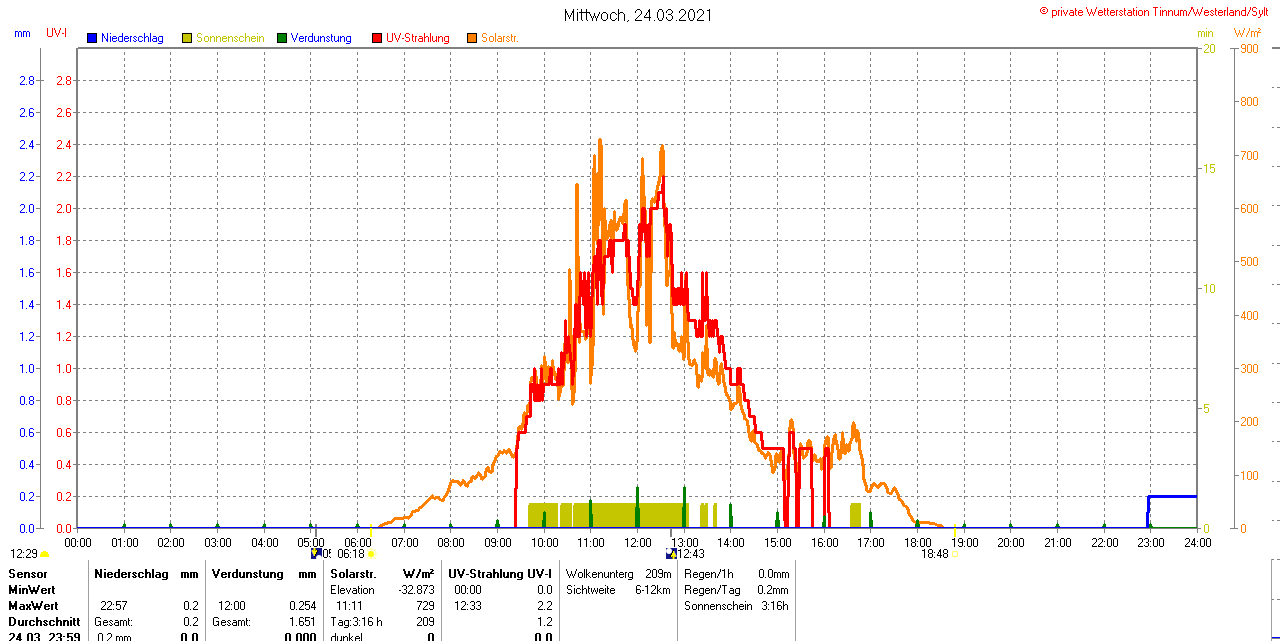1280x641 pixels.
Task: Click the 18:00 hour label on time axis
Action: pos(917,542)
